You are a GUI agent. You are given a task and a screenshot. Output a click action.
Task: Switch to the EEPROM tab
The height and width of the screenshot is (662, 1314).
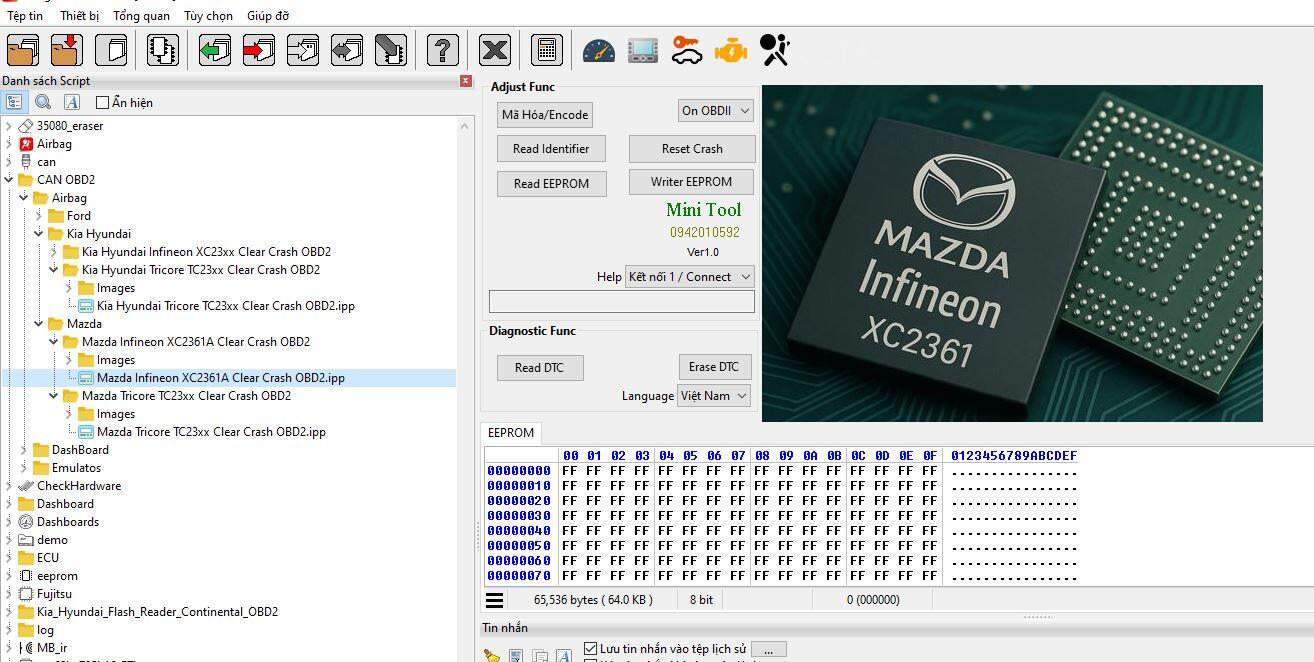click(x=511, y=433)
